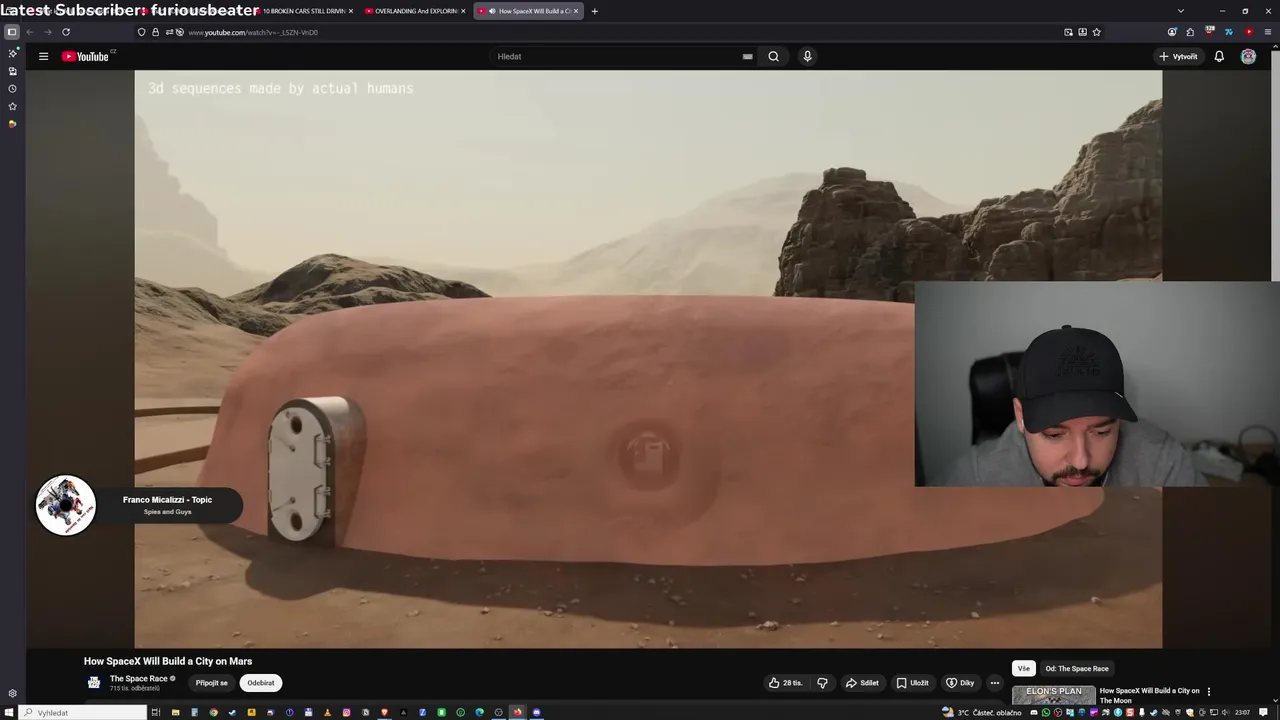The image size is (1280, 720).
Task: Share the video via Sdílet
Action: pyautogui.click(x=862, y=683)
